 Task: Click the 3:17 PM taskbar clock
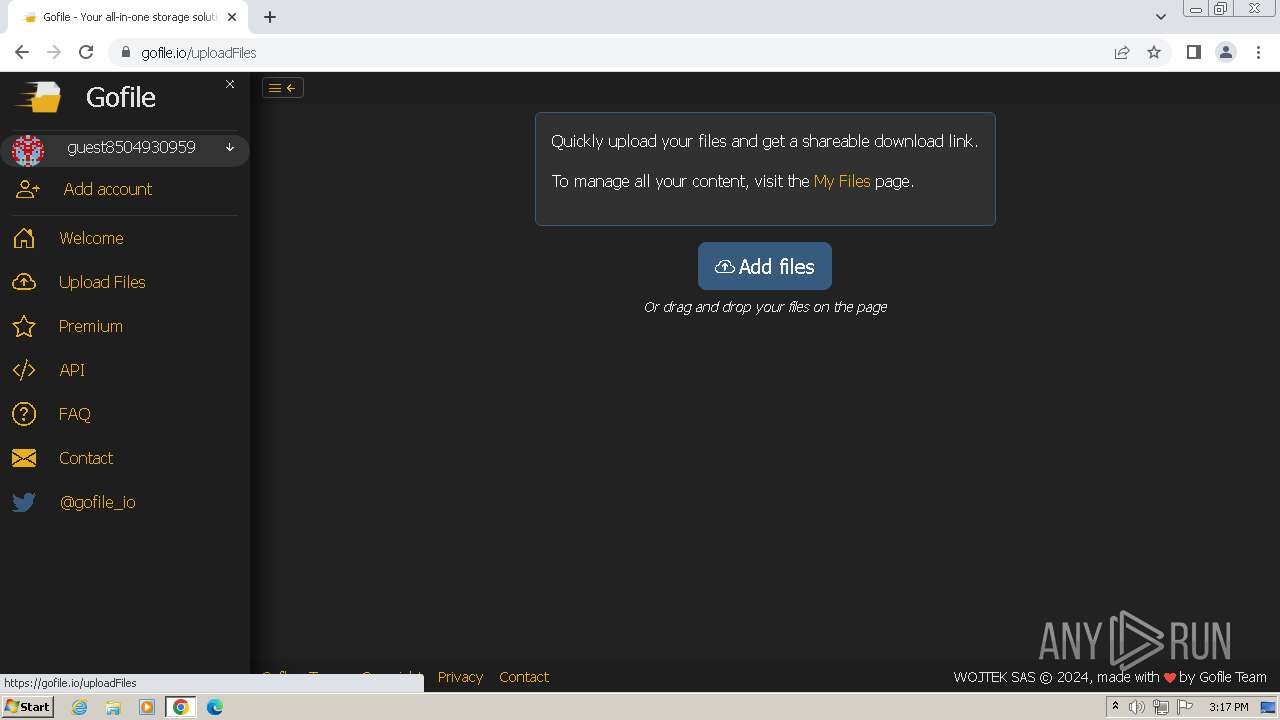click(1229, 707)
